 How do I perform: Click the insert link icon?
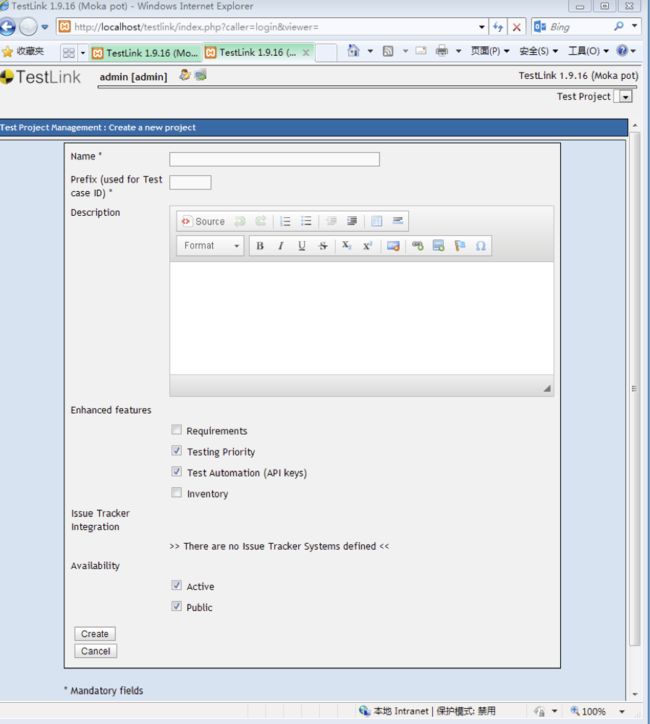pyautogui.click(x=418, y=246)
